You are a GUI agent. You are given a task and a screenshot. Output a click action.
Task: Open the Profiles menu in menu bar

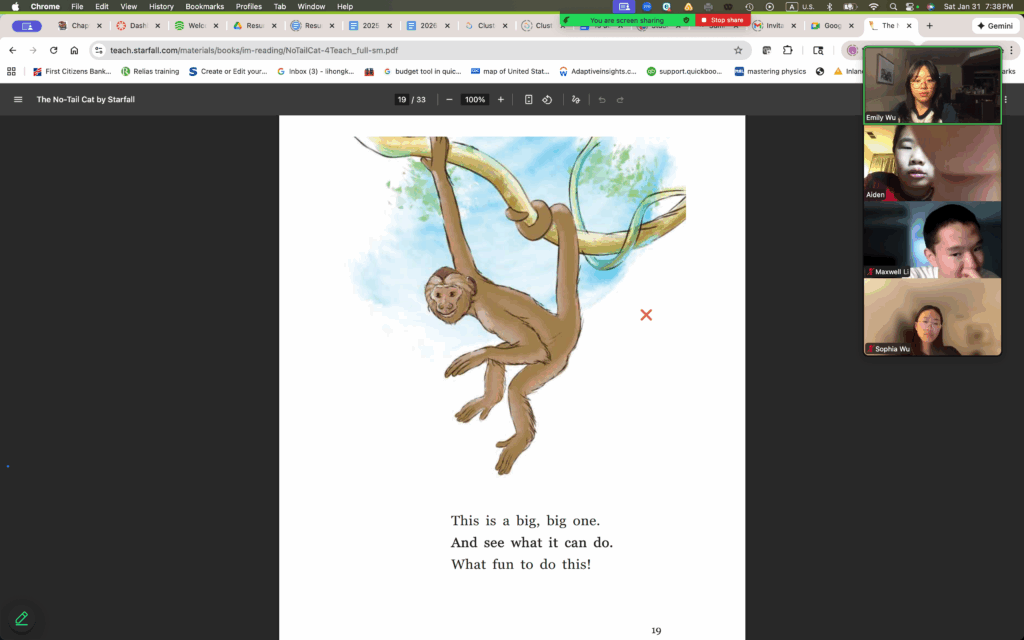(x=249, y=6)
